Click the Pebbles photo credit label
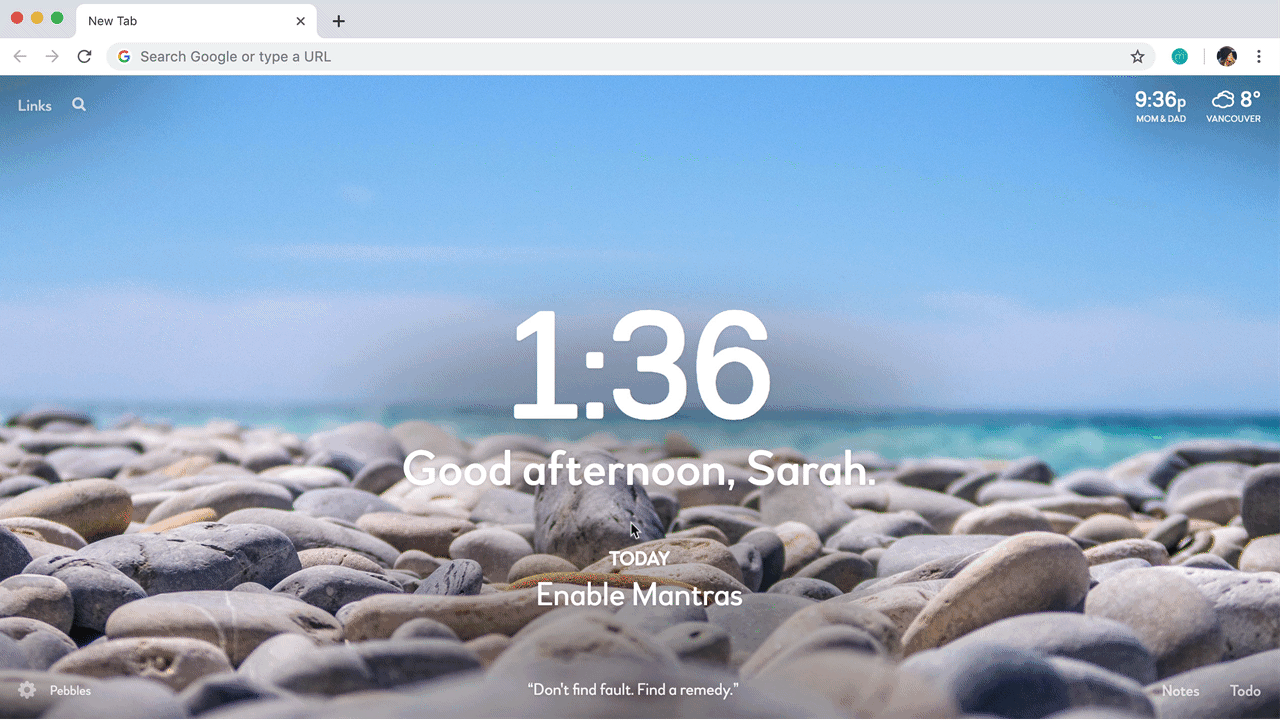This screenshot has height=720, width=1280. (x=70, y=691)
